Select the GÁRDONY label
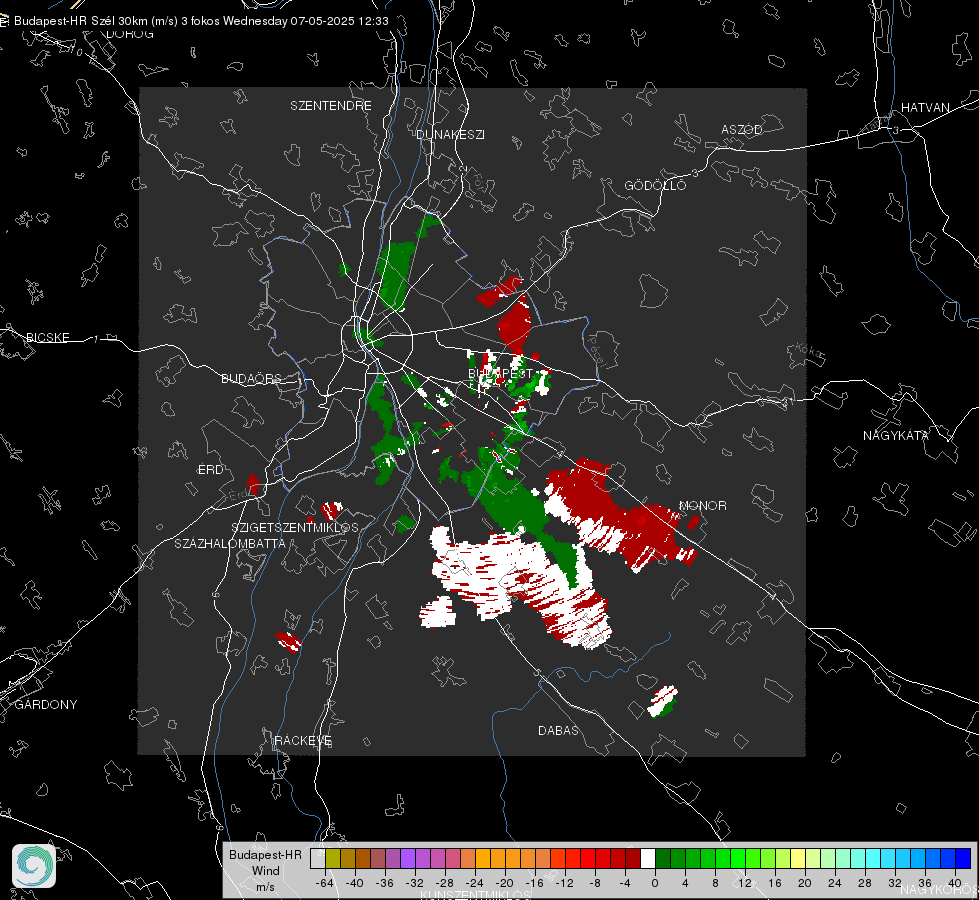Image resolution: width=979 pixels, height=900 pixels. click(x=46, y=705)
